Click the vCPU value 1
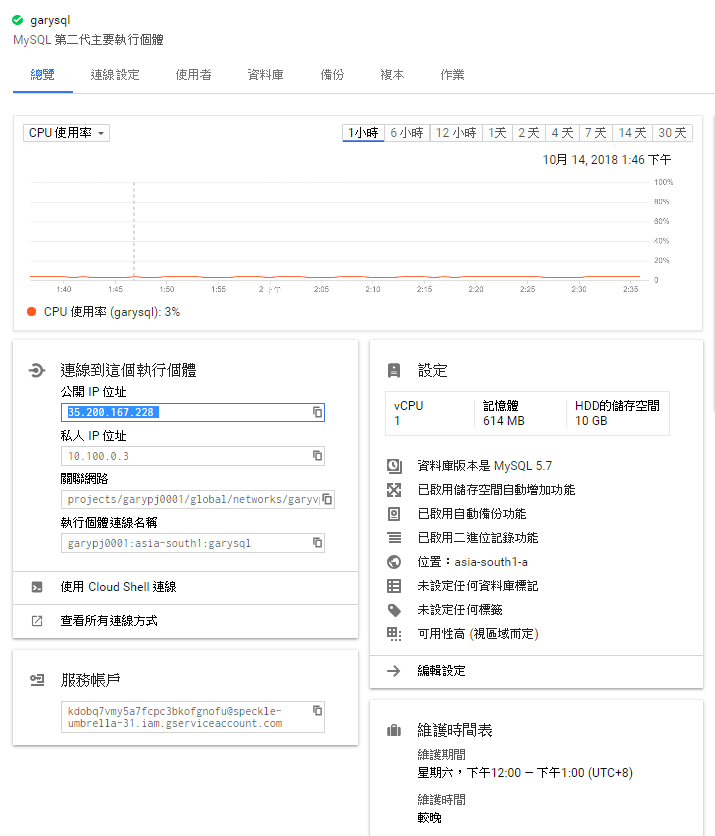715x836 pixels. [397, 421]
